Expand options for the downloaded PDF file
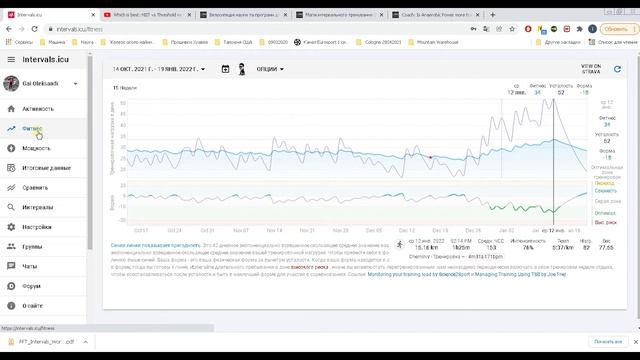Viewport: 640px width, 360px height. pyautogui.click(x=85, y=342)
